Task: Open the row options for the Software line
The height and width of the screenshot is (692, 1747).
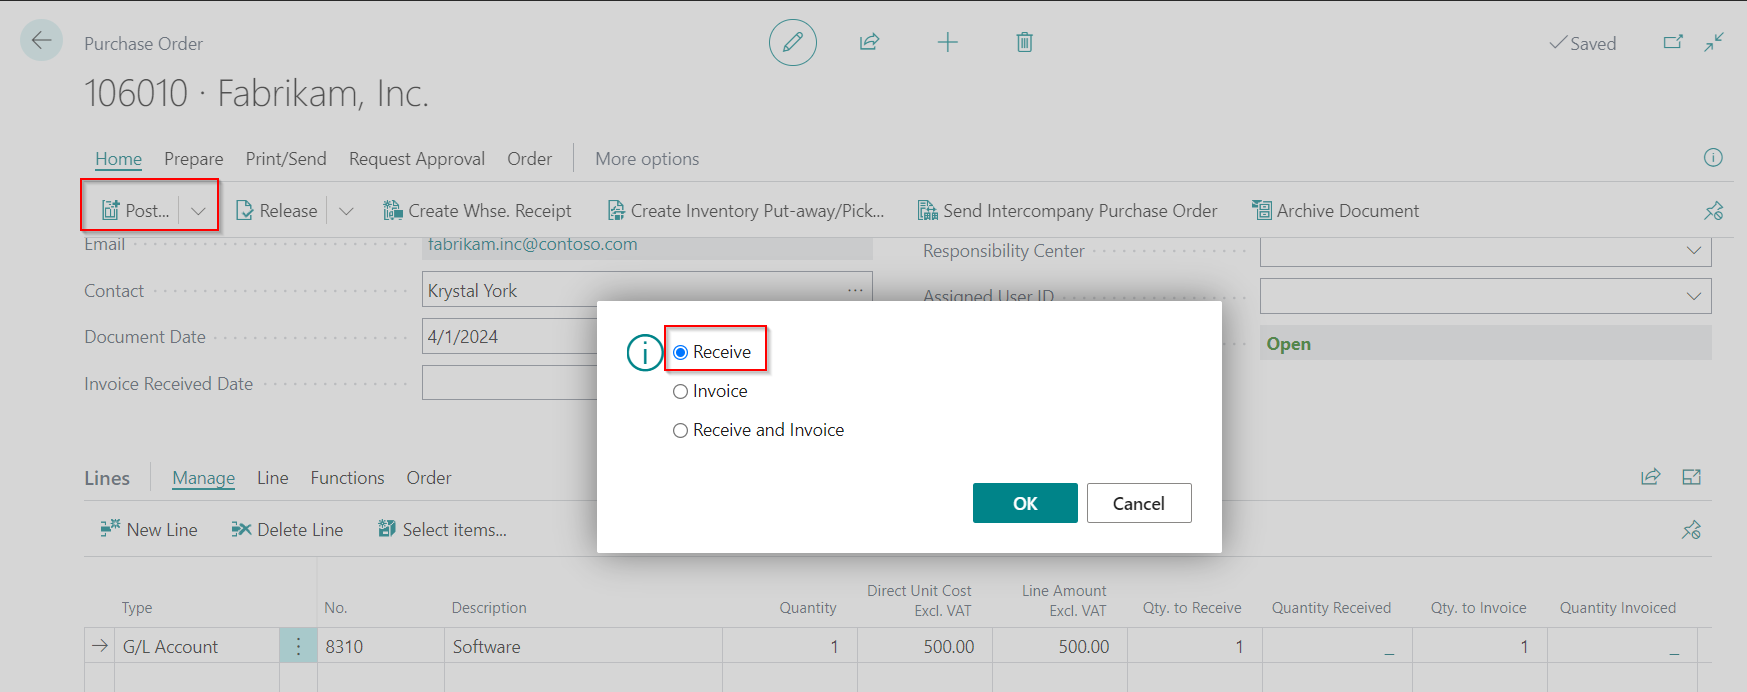Action: [298, 646]
